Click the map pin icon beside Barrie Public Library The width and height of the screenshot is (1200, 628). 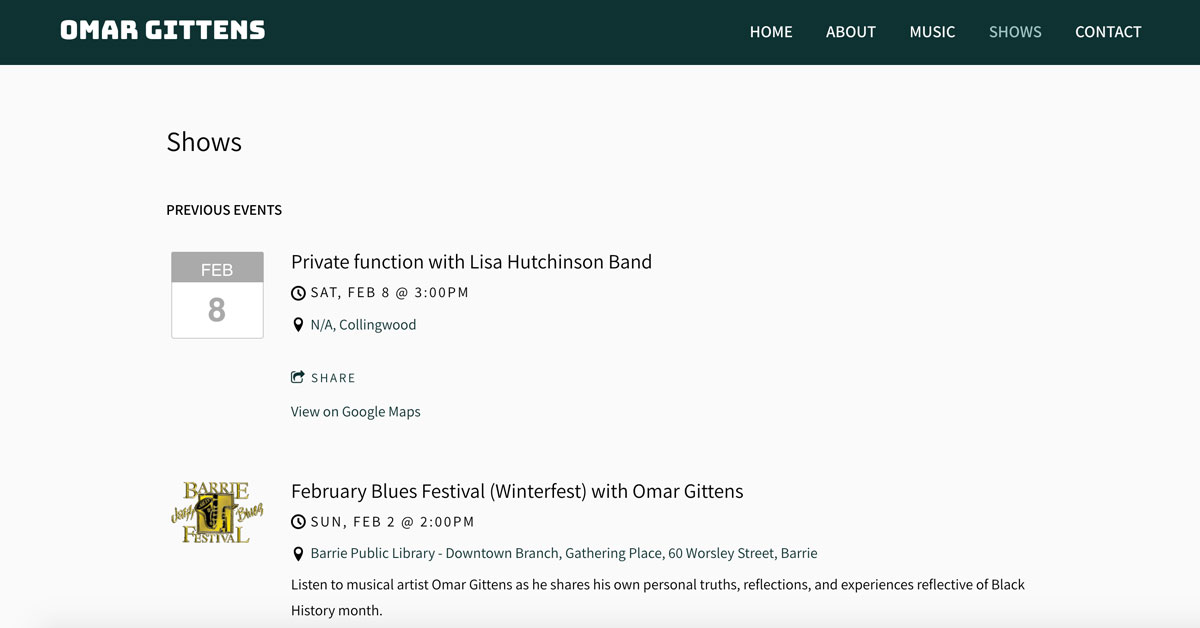tap(298, 554)
